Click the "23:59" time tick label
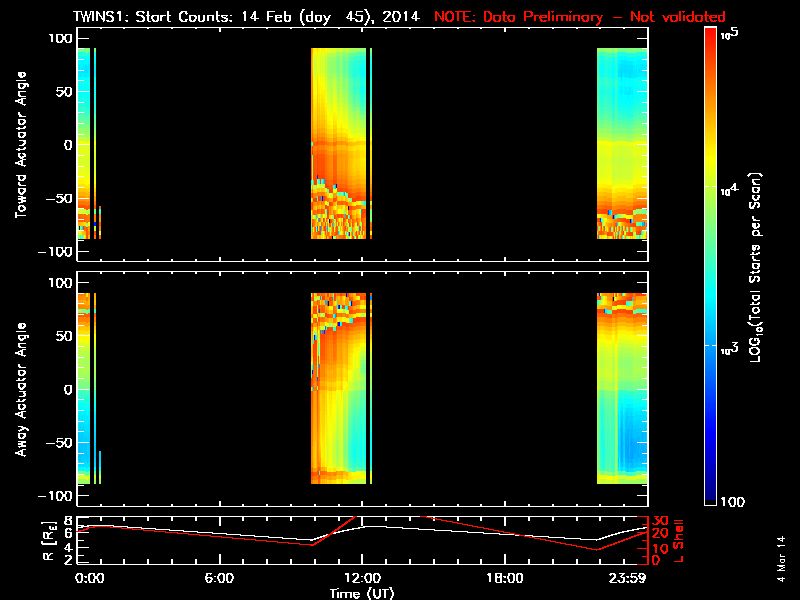 pyautogui.click(x=627, y=578)
